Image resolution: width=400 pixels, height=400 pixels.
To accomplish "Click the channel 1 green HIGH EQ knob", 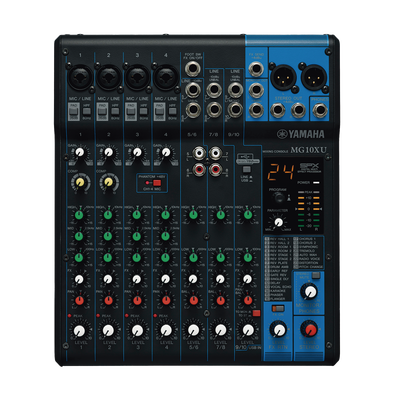I will click(79, 215).
